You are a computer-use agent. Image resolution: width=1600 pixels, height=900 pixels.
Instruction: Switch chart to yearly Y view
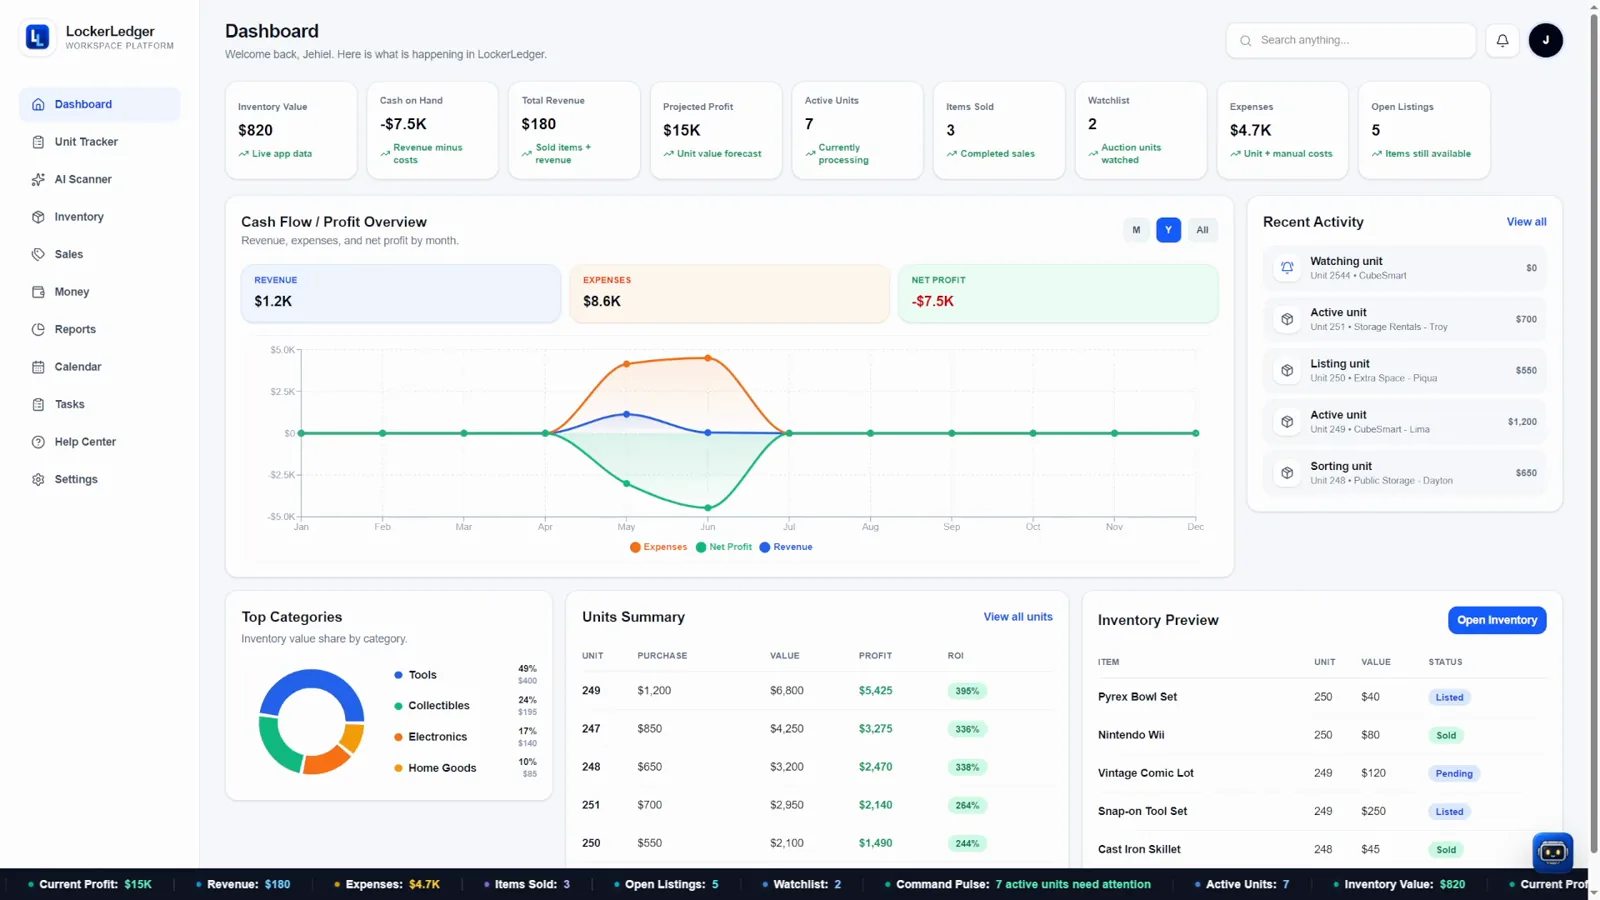click(x=1168, y=230)
